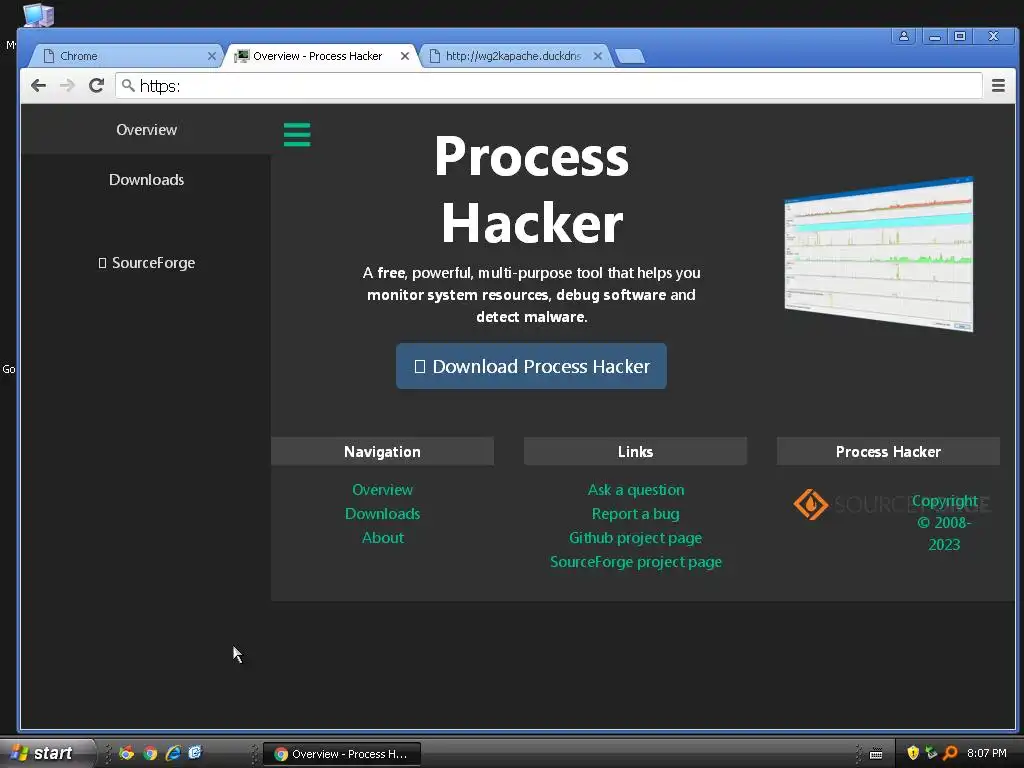Select Downloads in the left sidebar
Screen dimensions: 1024x768
point(146,180)
